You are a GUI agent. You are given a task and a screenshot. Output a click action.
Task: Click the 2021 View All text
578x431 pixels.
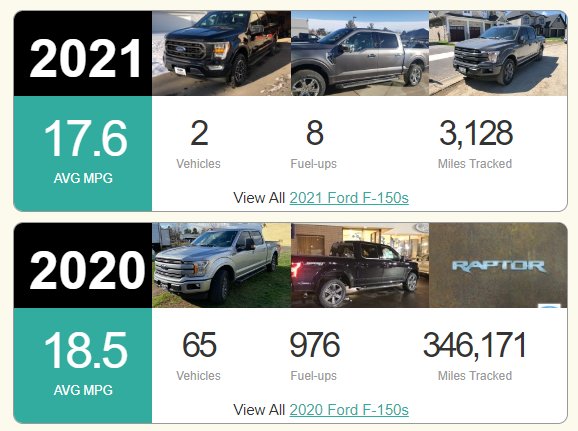(259, 198)
